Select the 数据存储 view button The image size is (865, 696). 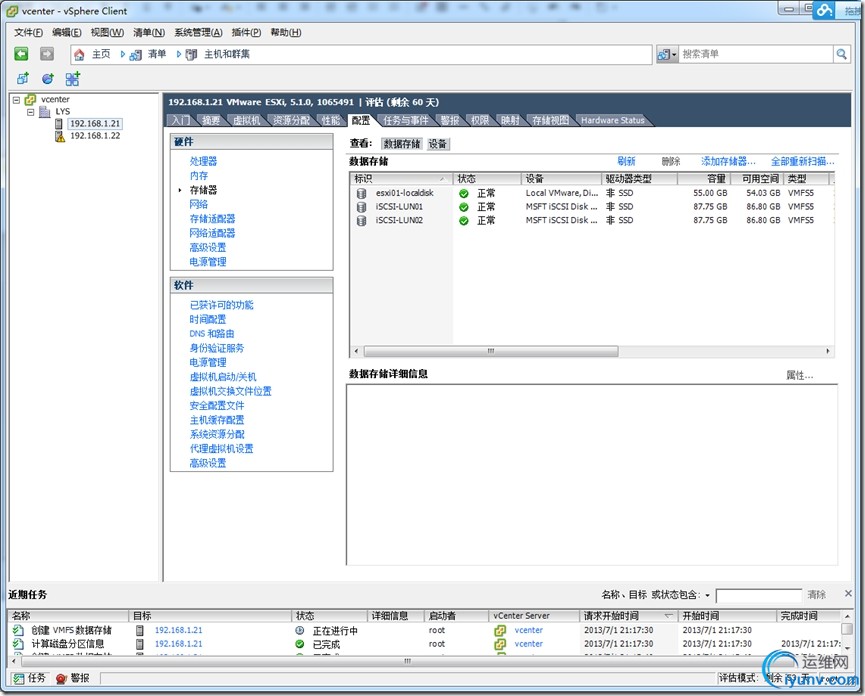[x=402, y=144]
